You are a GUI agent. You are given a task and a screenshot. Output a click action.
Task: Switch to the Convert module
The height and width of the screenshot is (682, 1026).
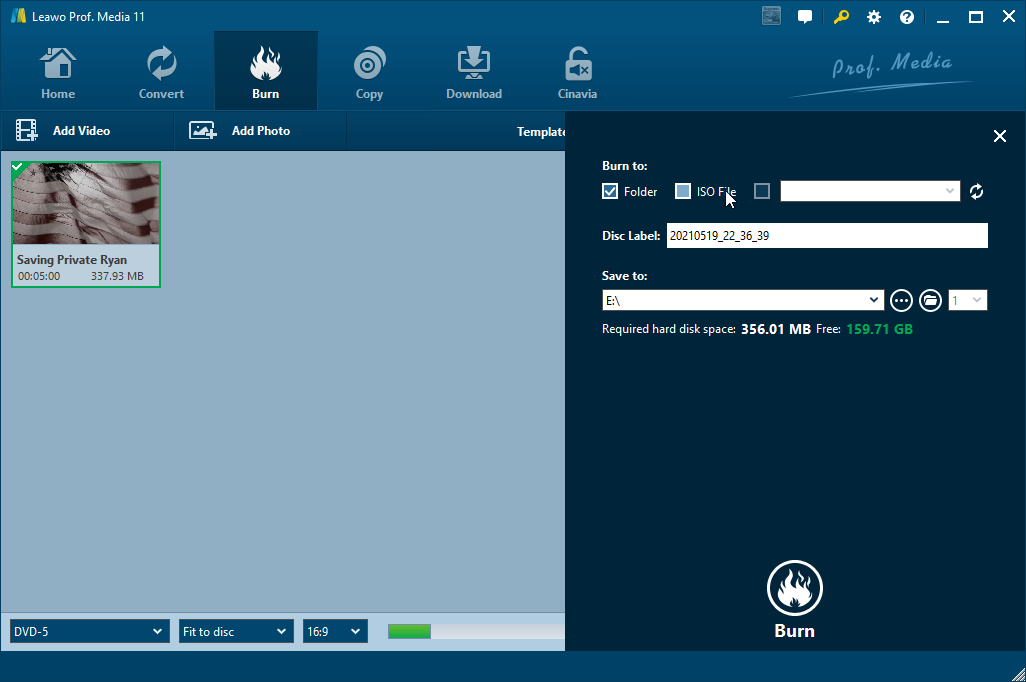[x=161, y=72]
